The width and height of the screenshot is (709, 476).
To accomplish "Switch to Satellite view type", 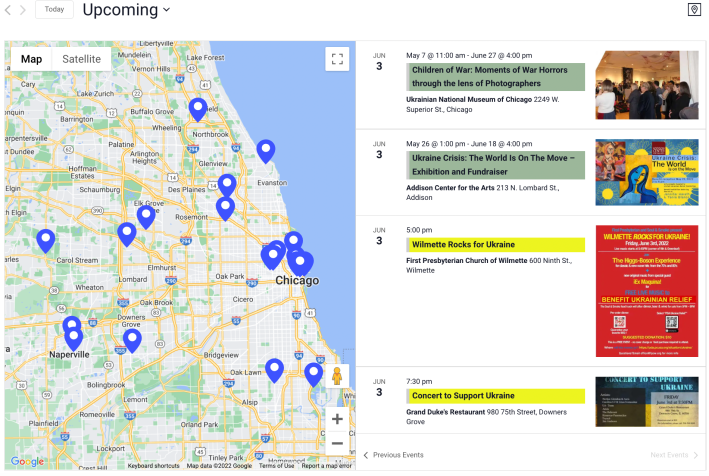I will click(81, 59).
